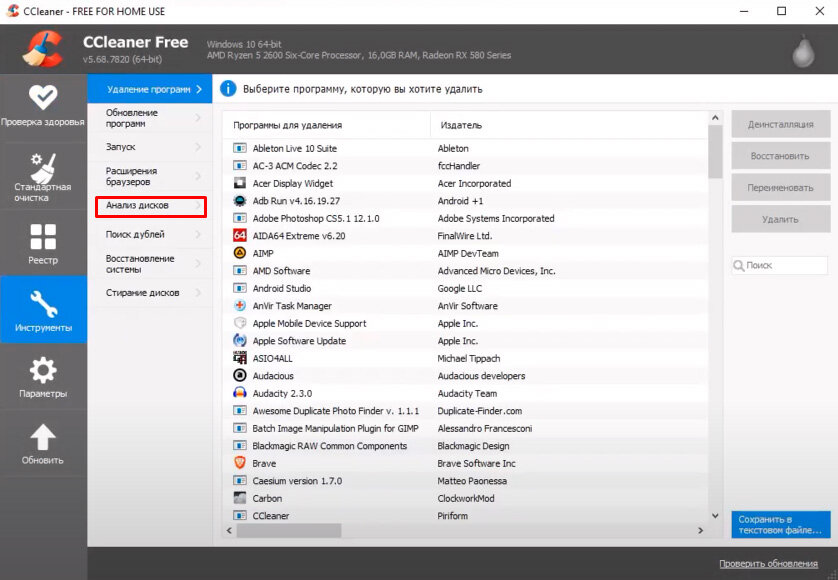Click the horizontal scrollbar thumb
This screenshot has width=838, height=580.
pos(289,530)
